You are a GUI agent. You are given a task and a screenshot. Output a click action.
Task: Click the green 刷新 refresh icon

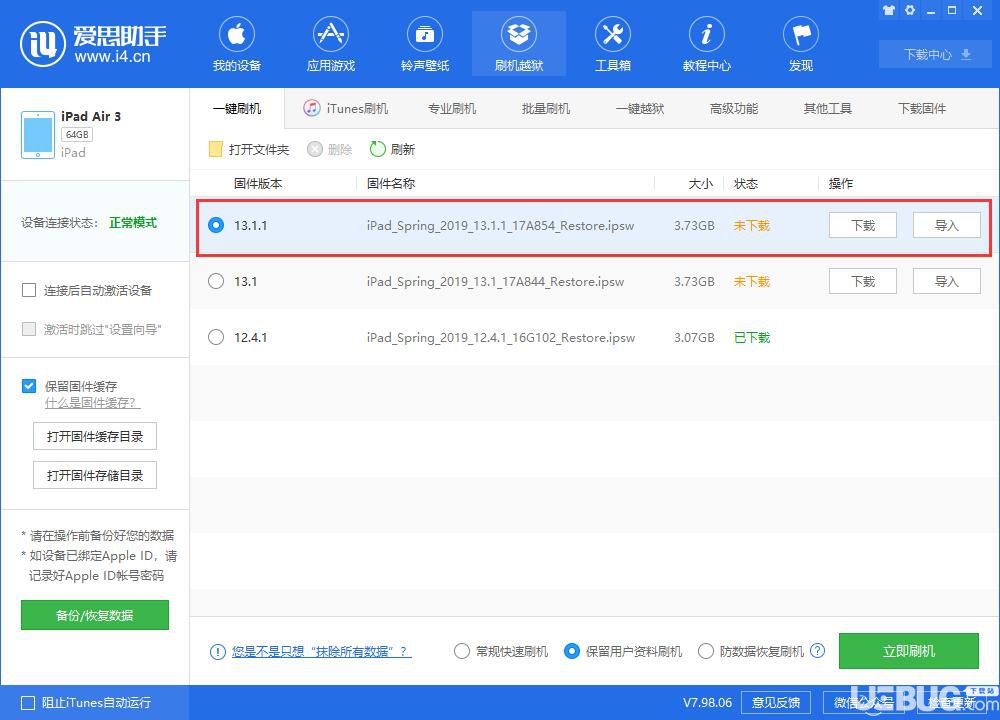378,149
